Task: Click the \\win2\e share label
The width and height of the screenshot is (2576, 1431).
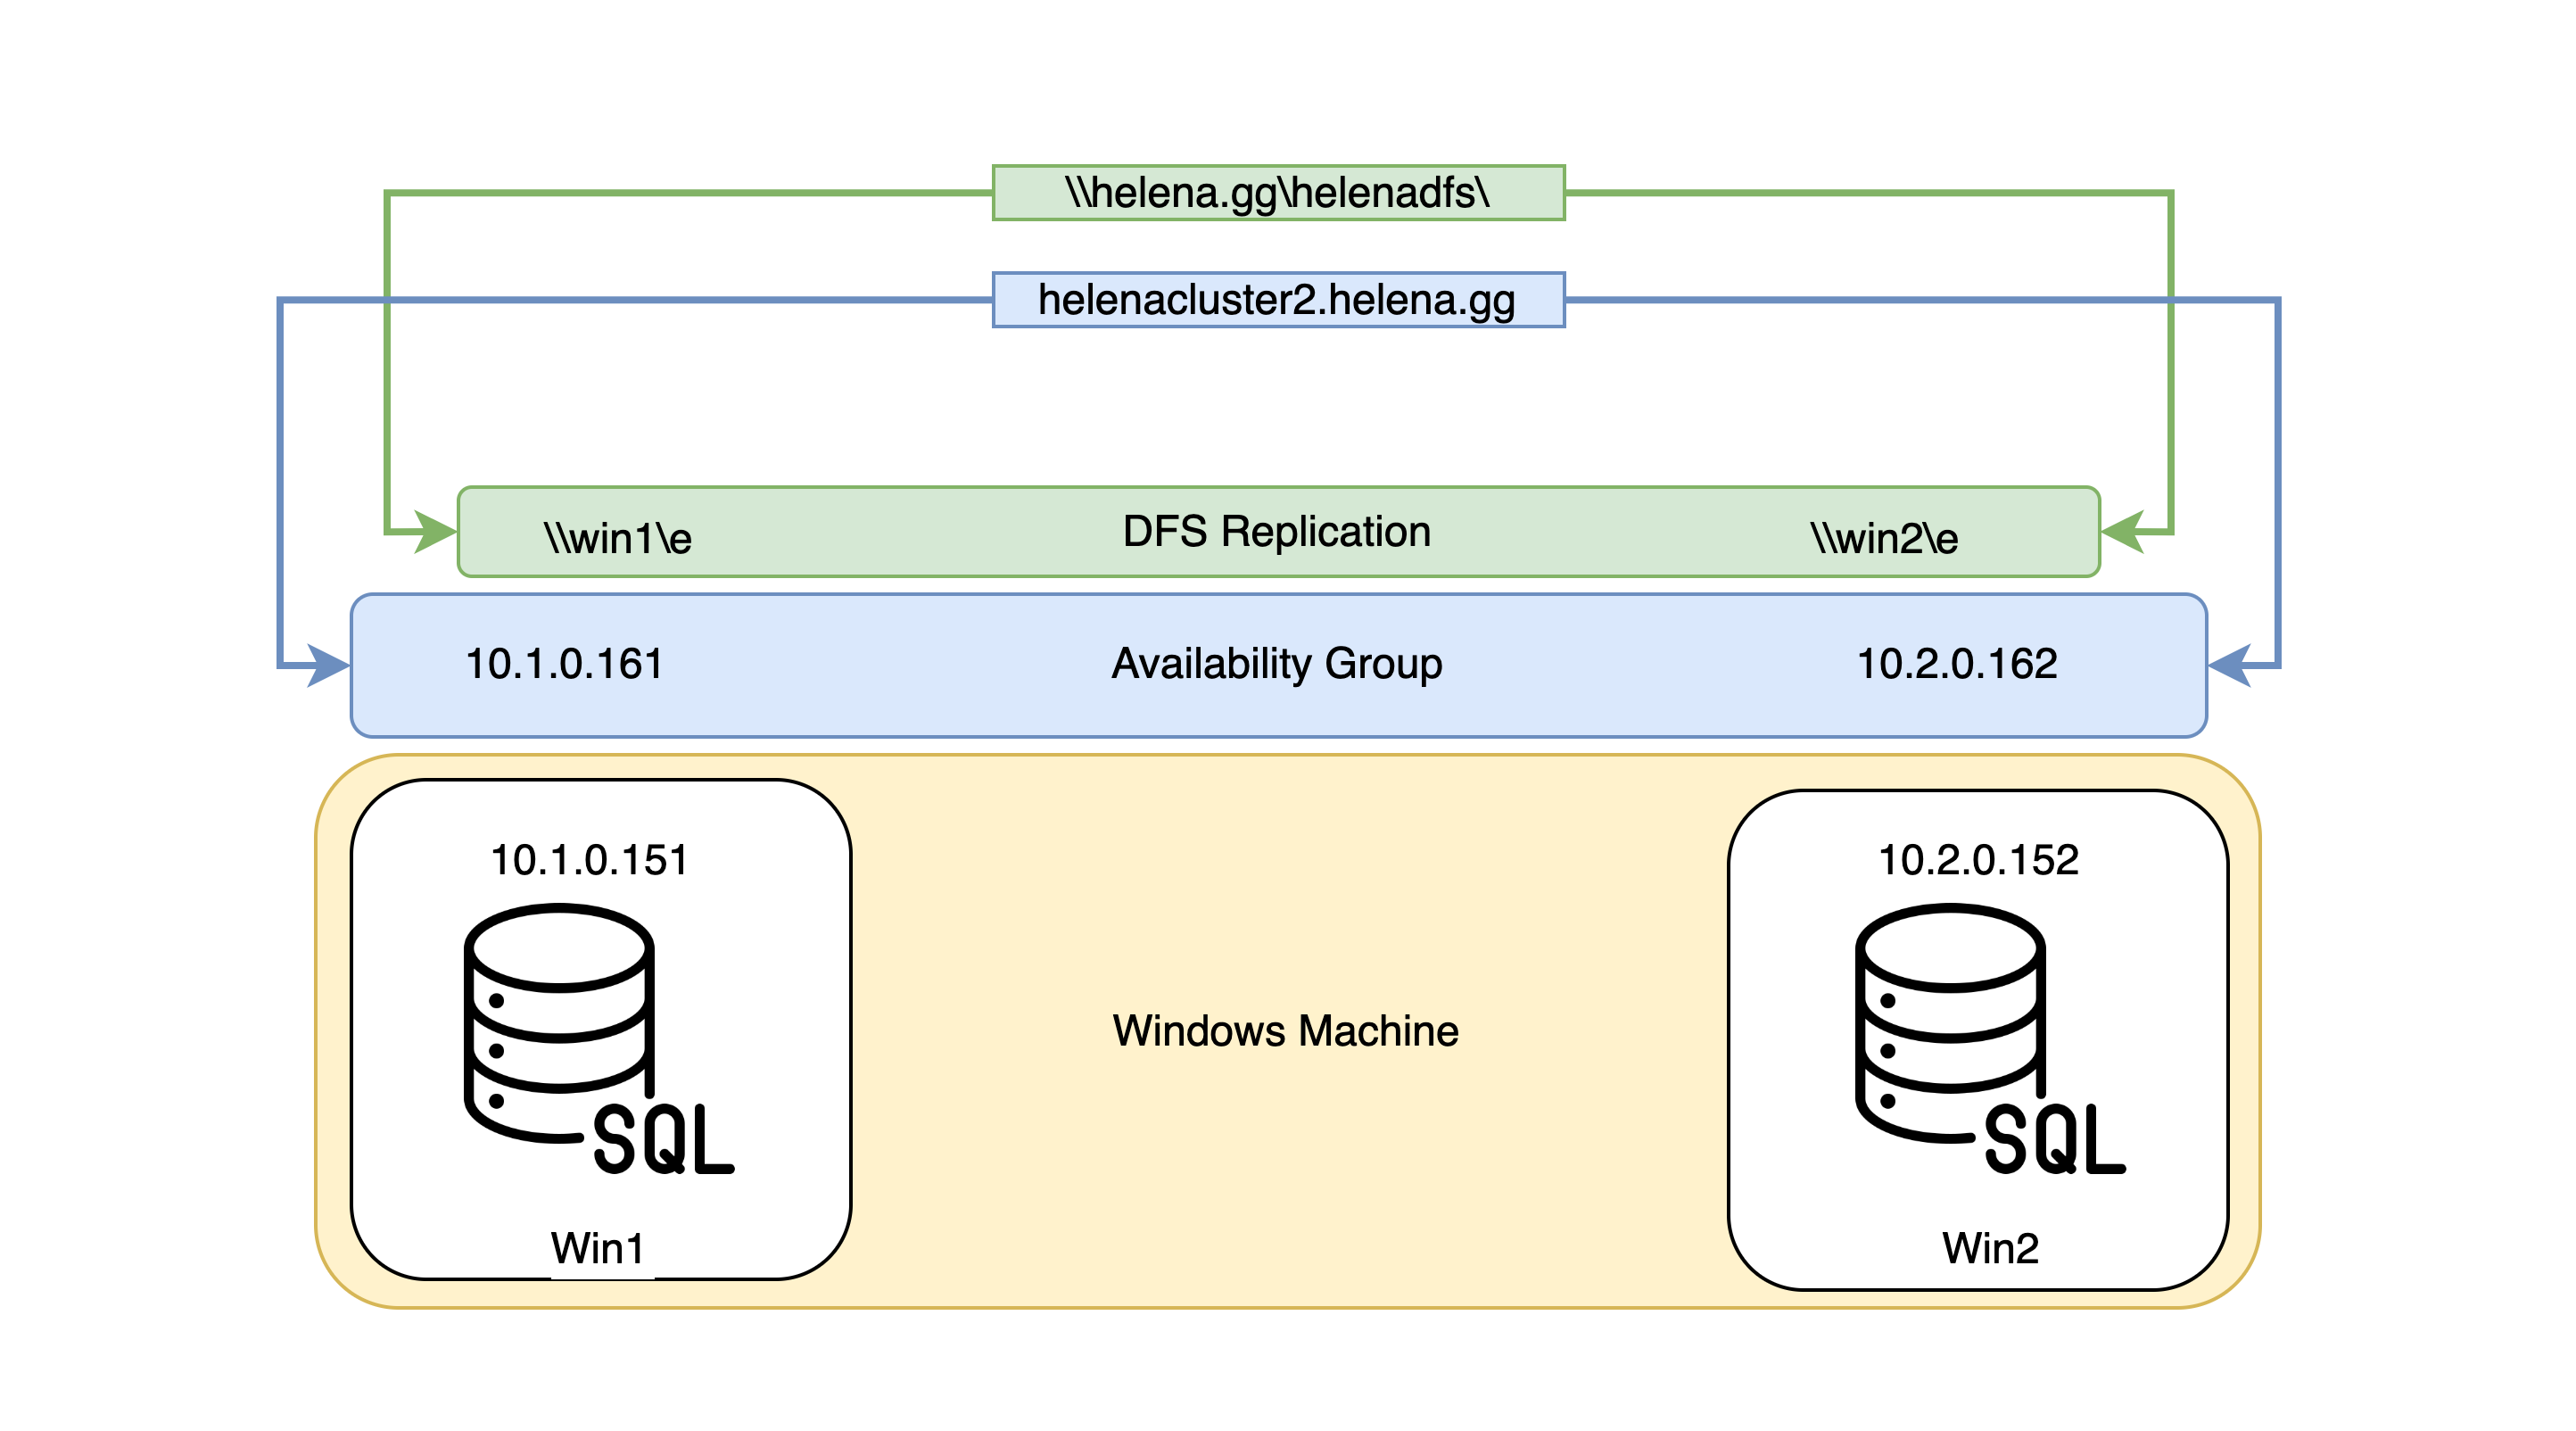Action: (x=1884, y=539)
